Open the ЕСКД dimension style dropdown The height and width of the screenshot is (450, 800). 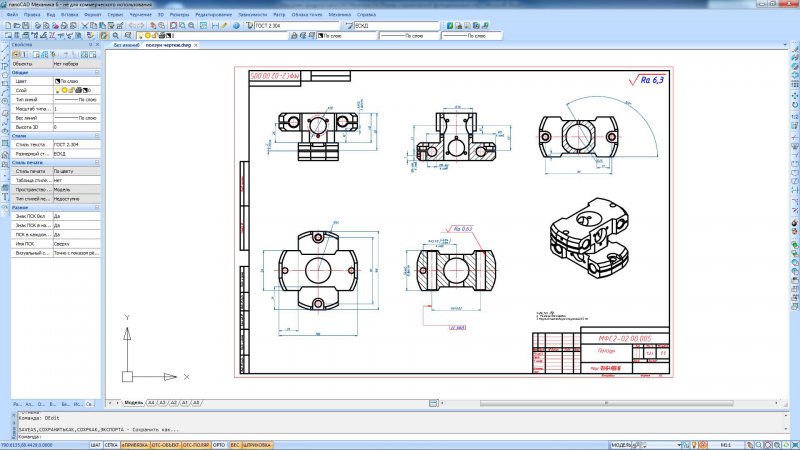(396, 26)
